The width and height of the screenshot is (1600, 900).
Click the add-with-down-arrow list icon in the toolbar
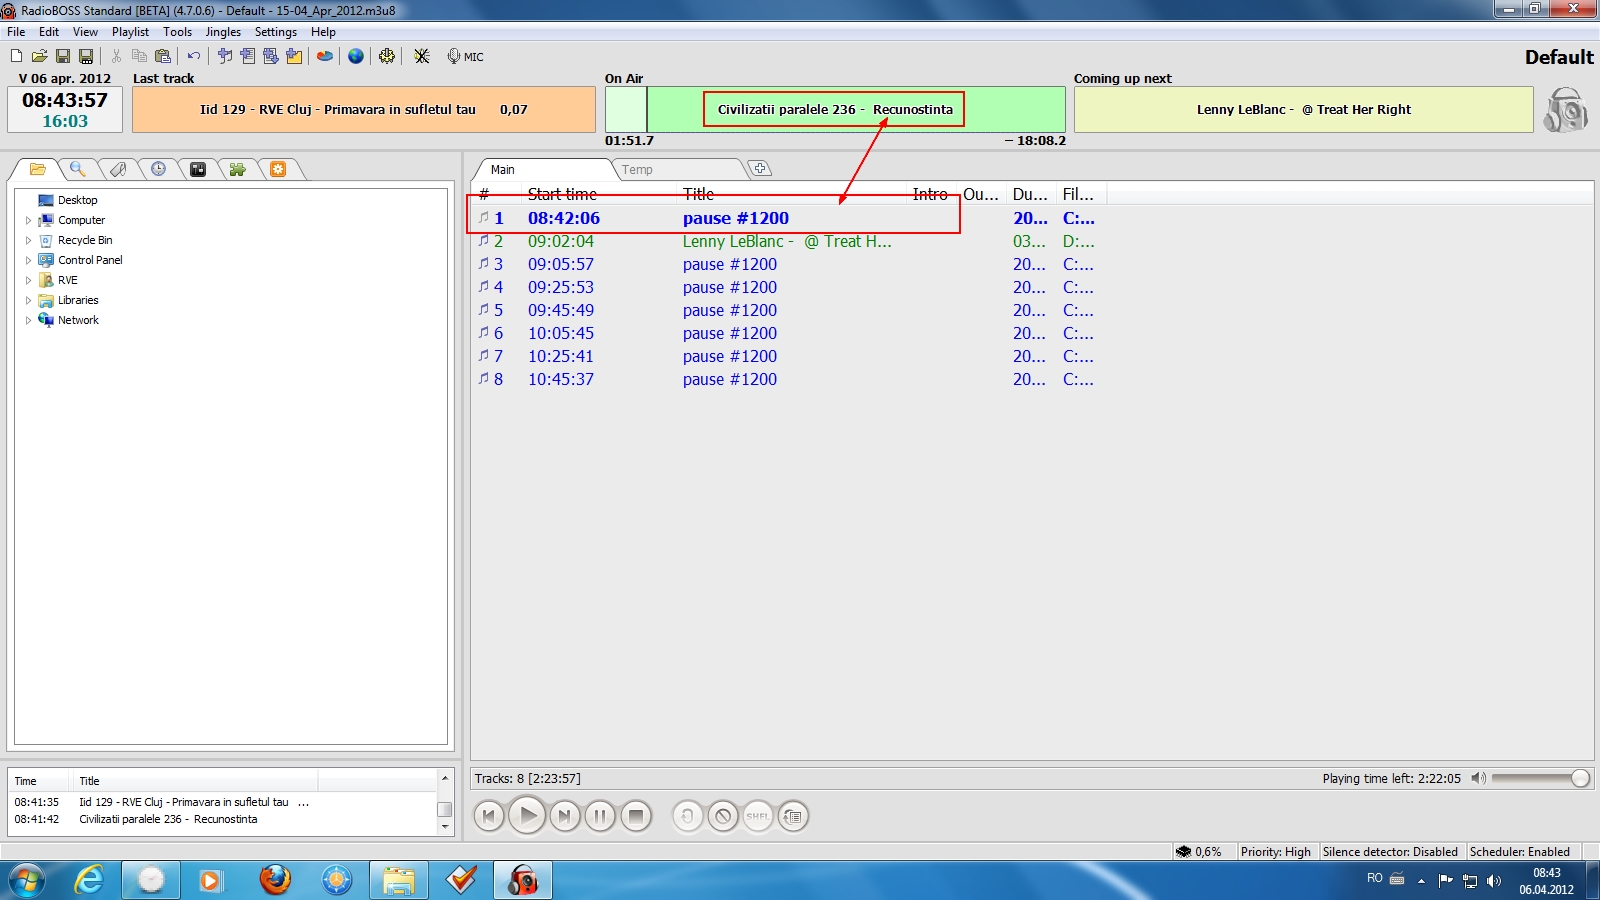[271, 56]
